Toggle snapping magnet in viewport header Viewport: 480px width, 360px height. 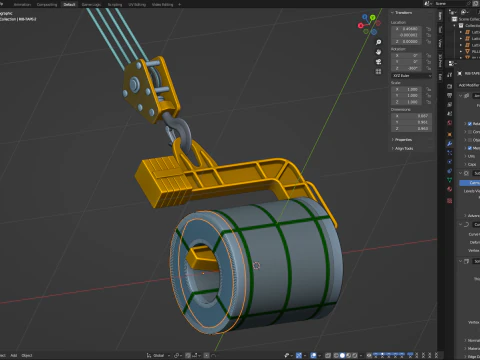click(188, 355)
